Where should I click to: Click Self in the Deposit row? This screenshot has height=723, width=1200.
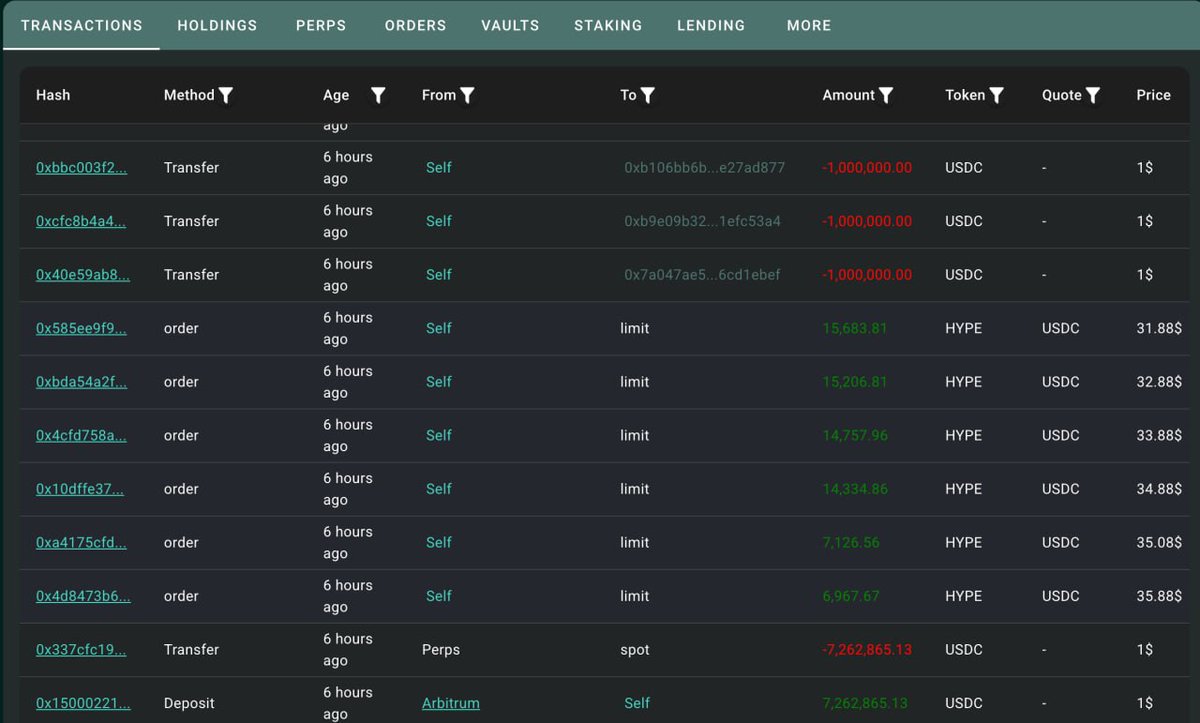637,703
